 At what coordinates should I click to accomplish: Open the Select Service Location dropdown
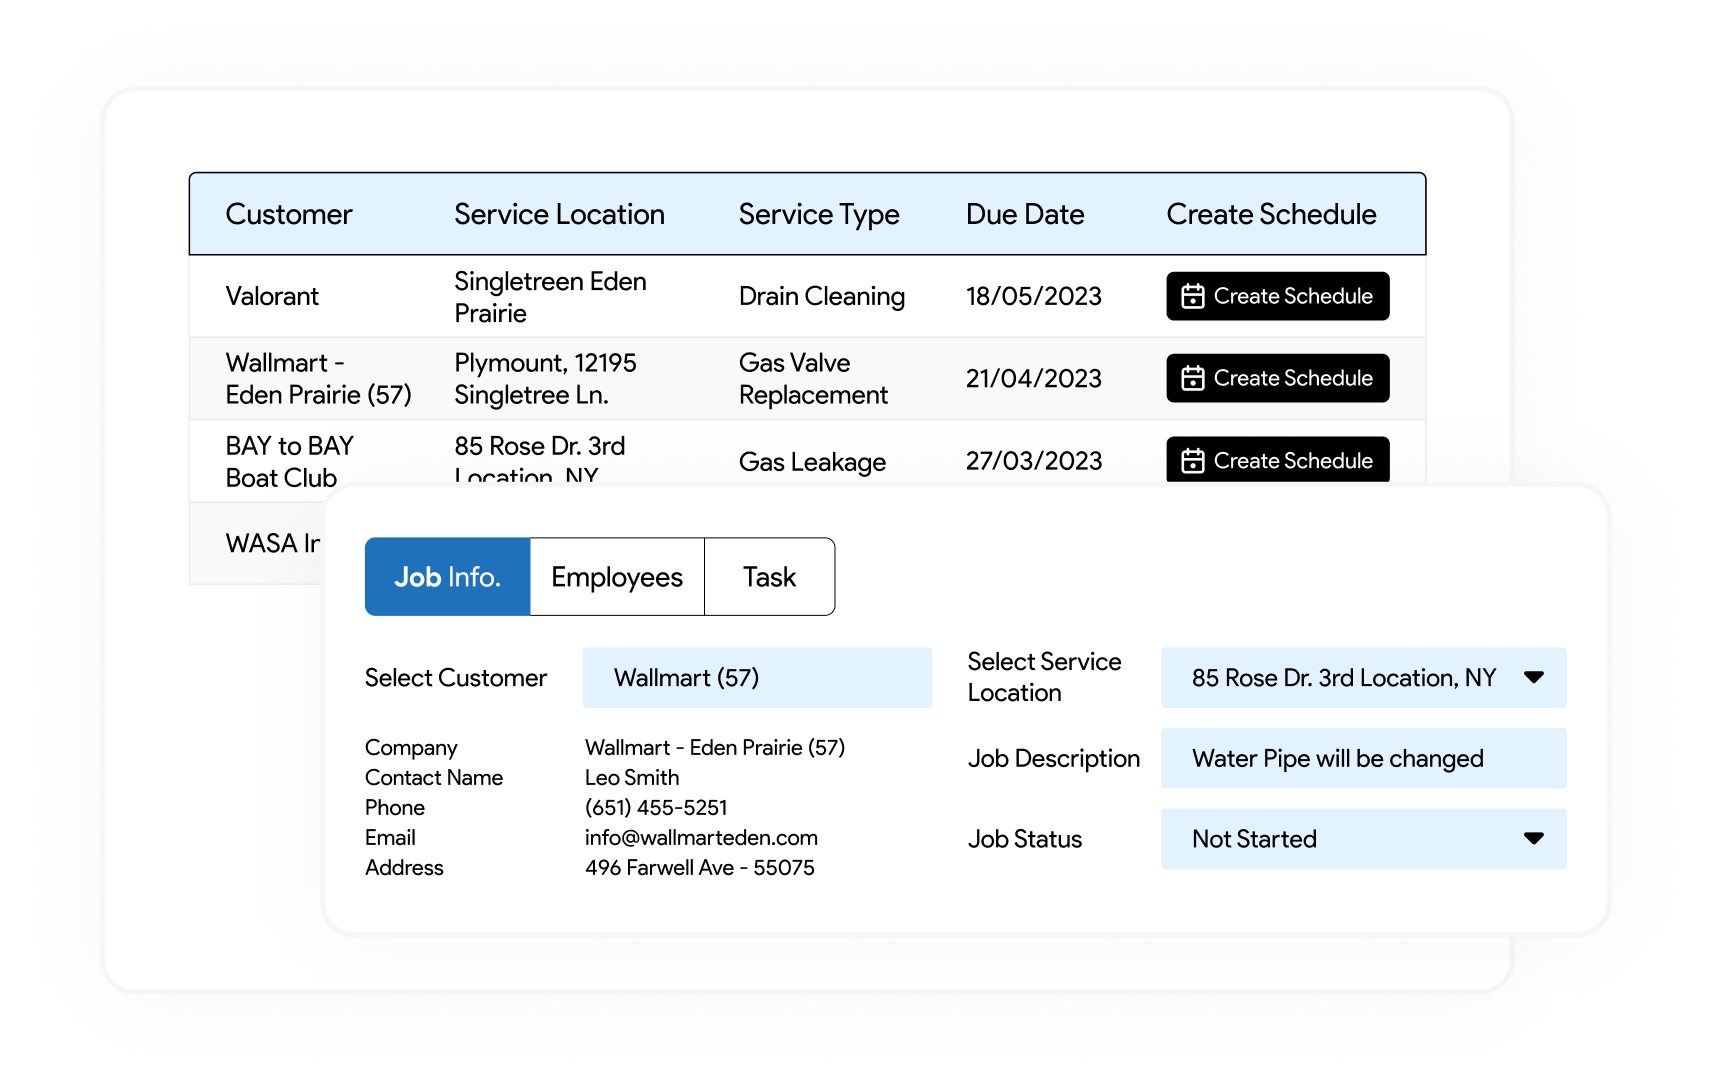1363,678
